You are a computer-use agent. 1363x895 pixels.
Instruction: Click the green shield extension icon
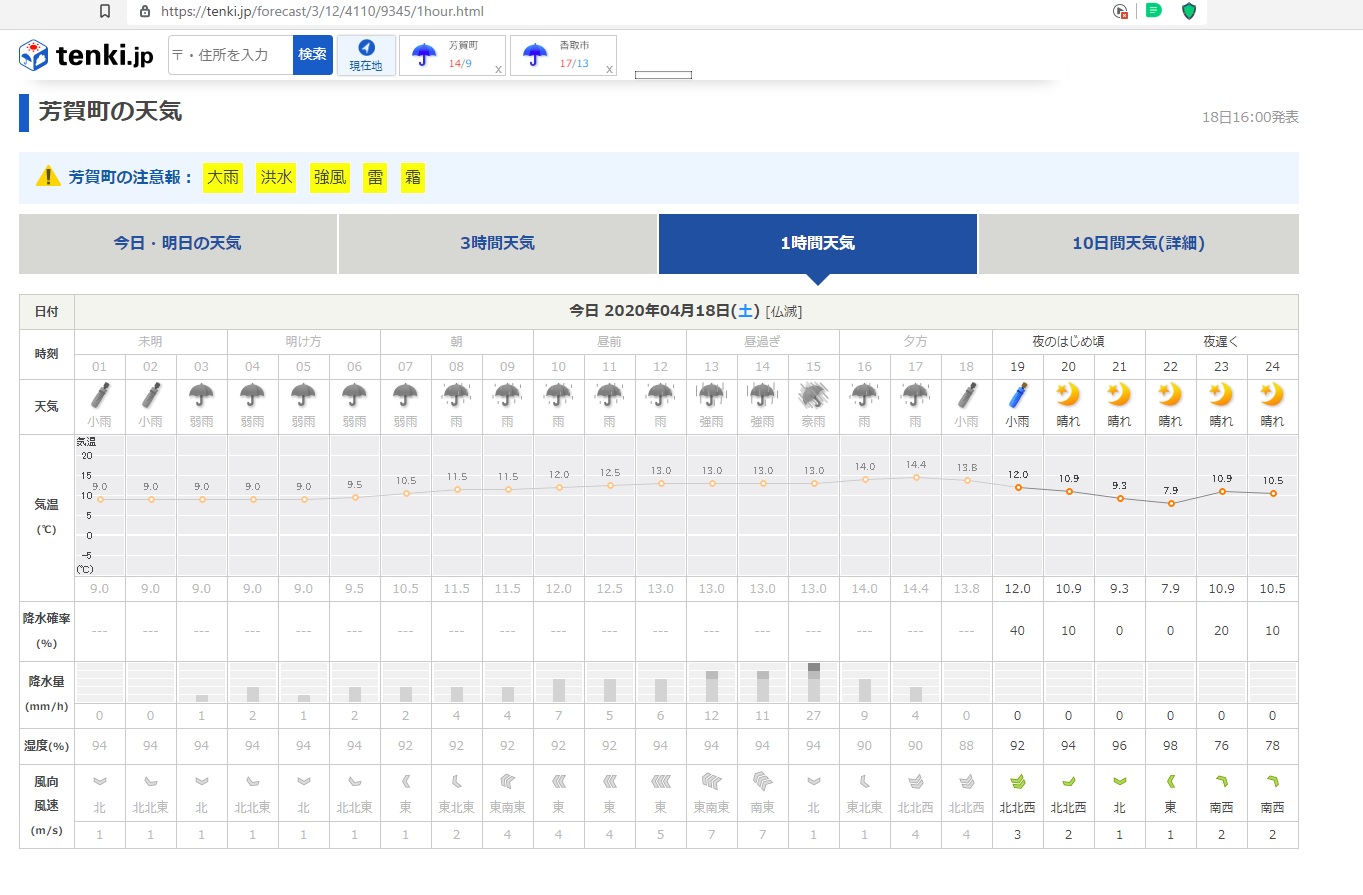tap(1189, 11)
